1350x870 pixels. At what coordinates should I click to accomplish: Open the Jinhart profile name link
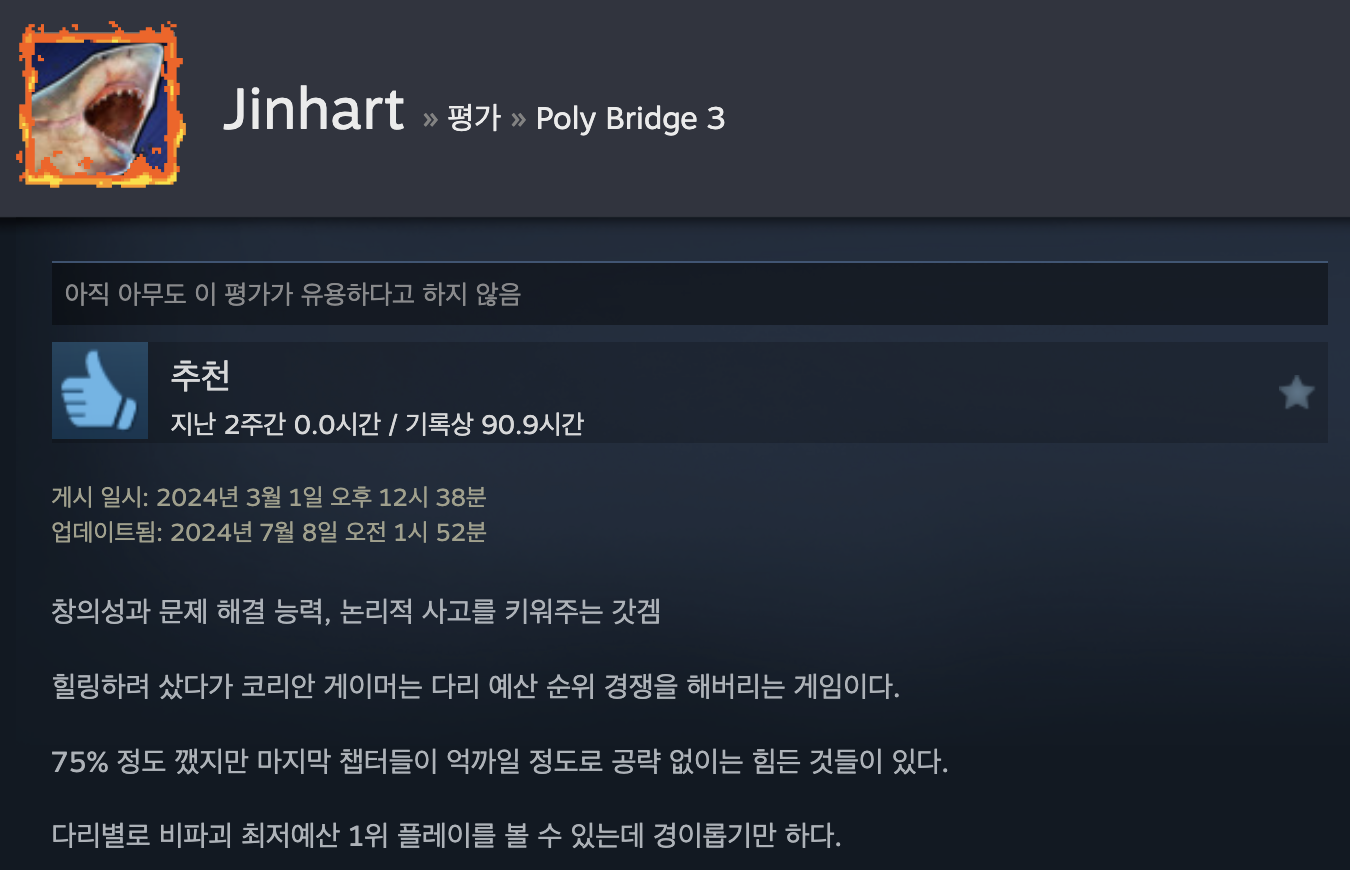(x=314, y=108)
